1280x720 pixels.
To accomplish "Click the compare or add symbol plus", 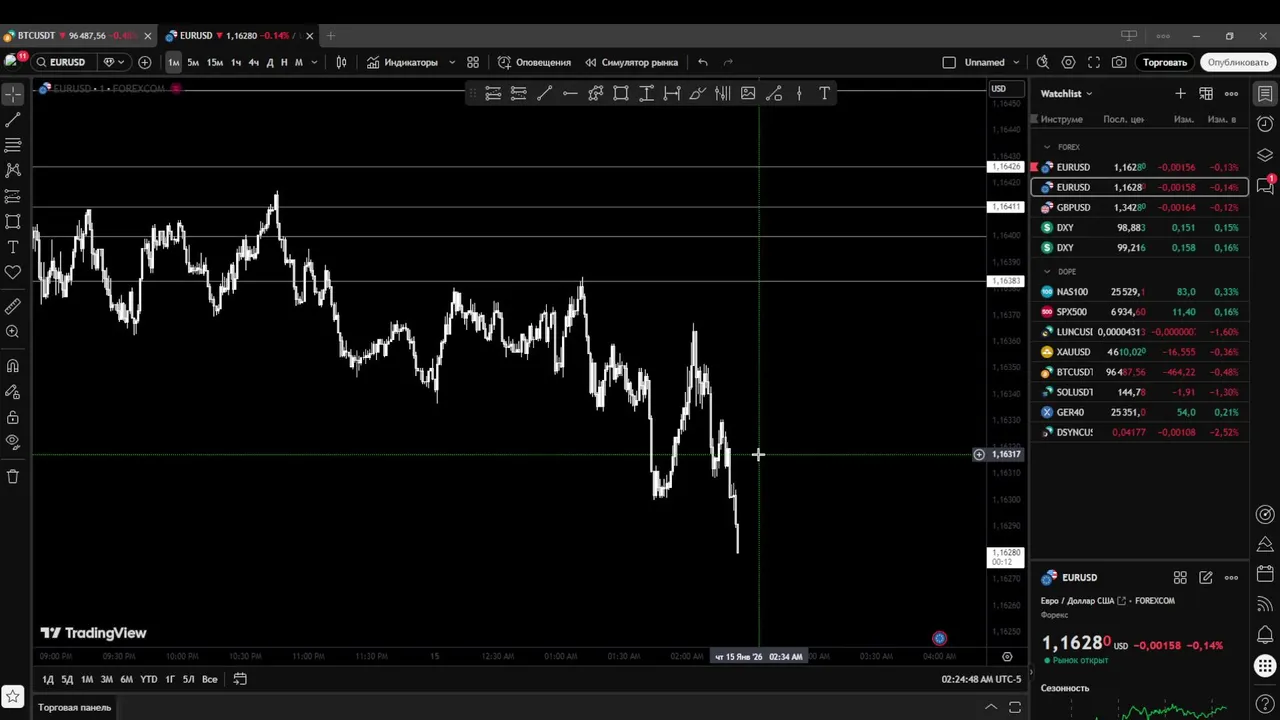I will (x=145, y=62).
